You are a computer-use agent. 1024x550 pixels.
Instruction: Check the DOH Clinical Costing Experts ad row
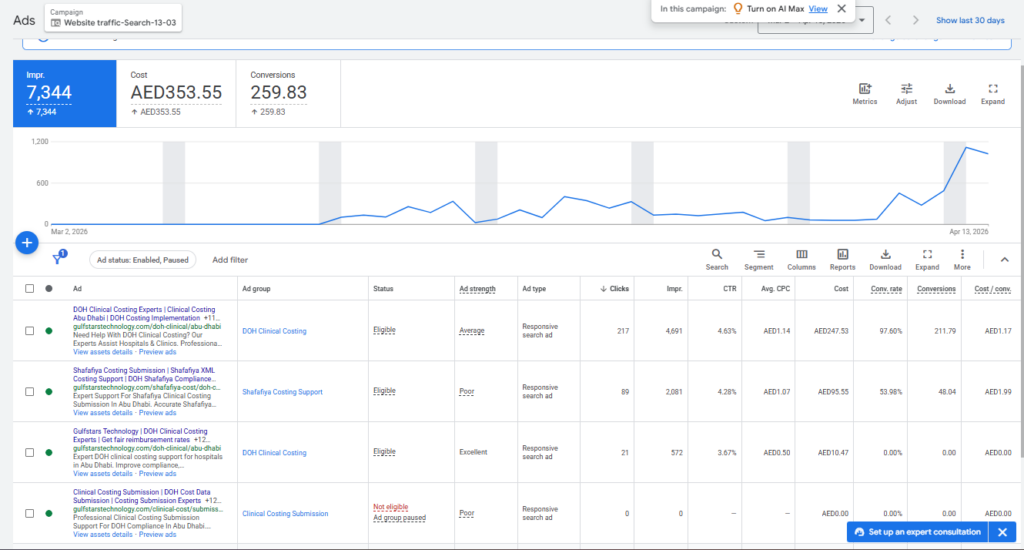pos(29,331)
